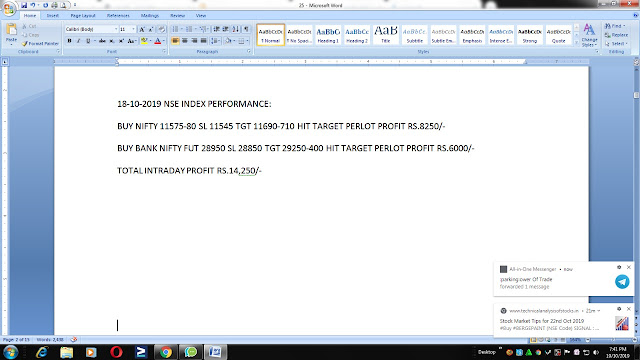Open Word Help question mark
This screenshot has height=360, width=640.
(x=635, y=16)
